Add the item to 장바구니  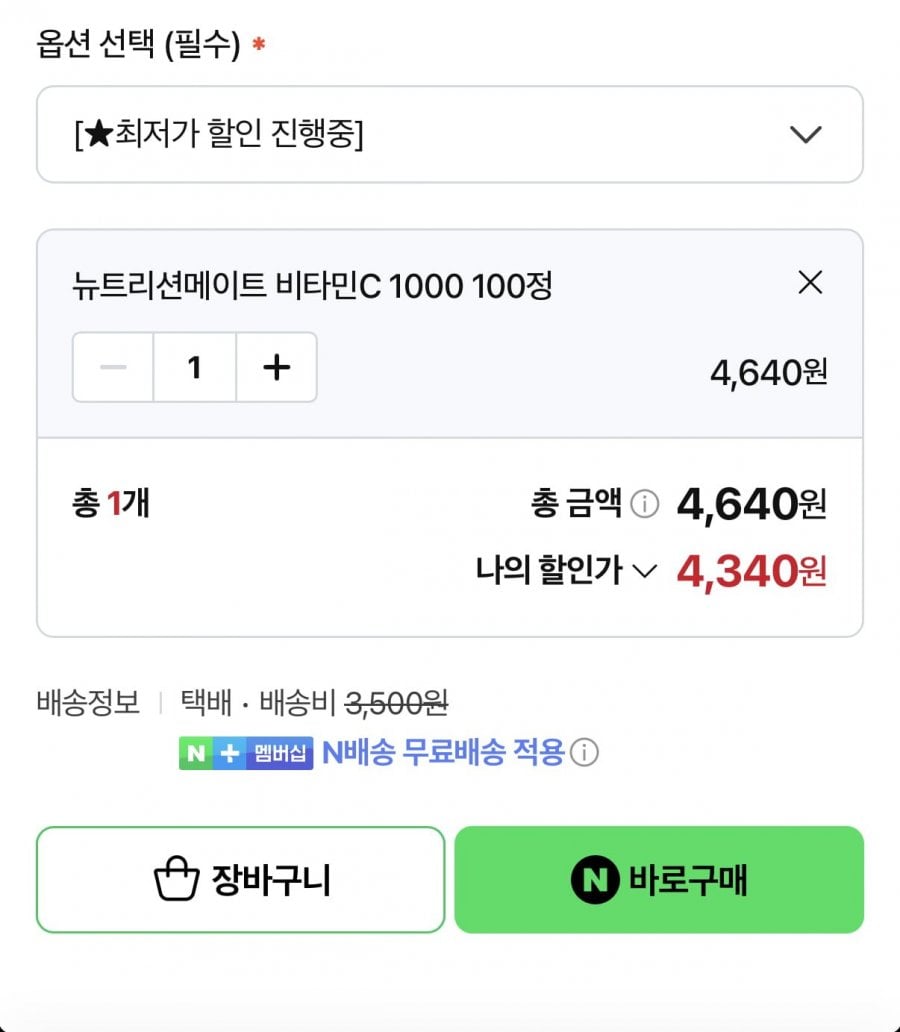(x=240, y=880)
